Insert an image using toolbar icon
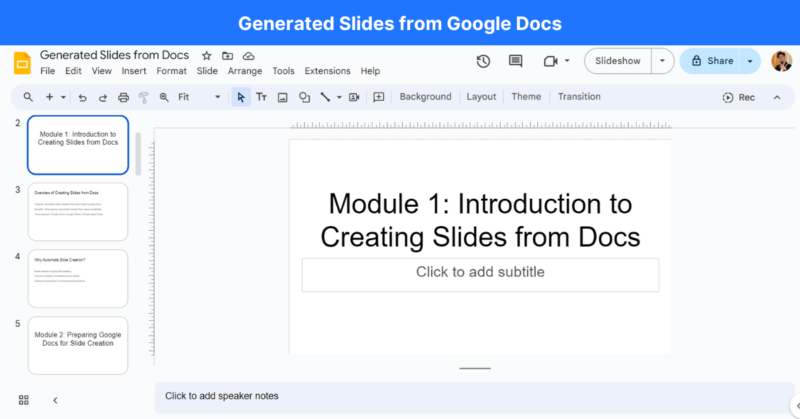 (283, 97)
